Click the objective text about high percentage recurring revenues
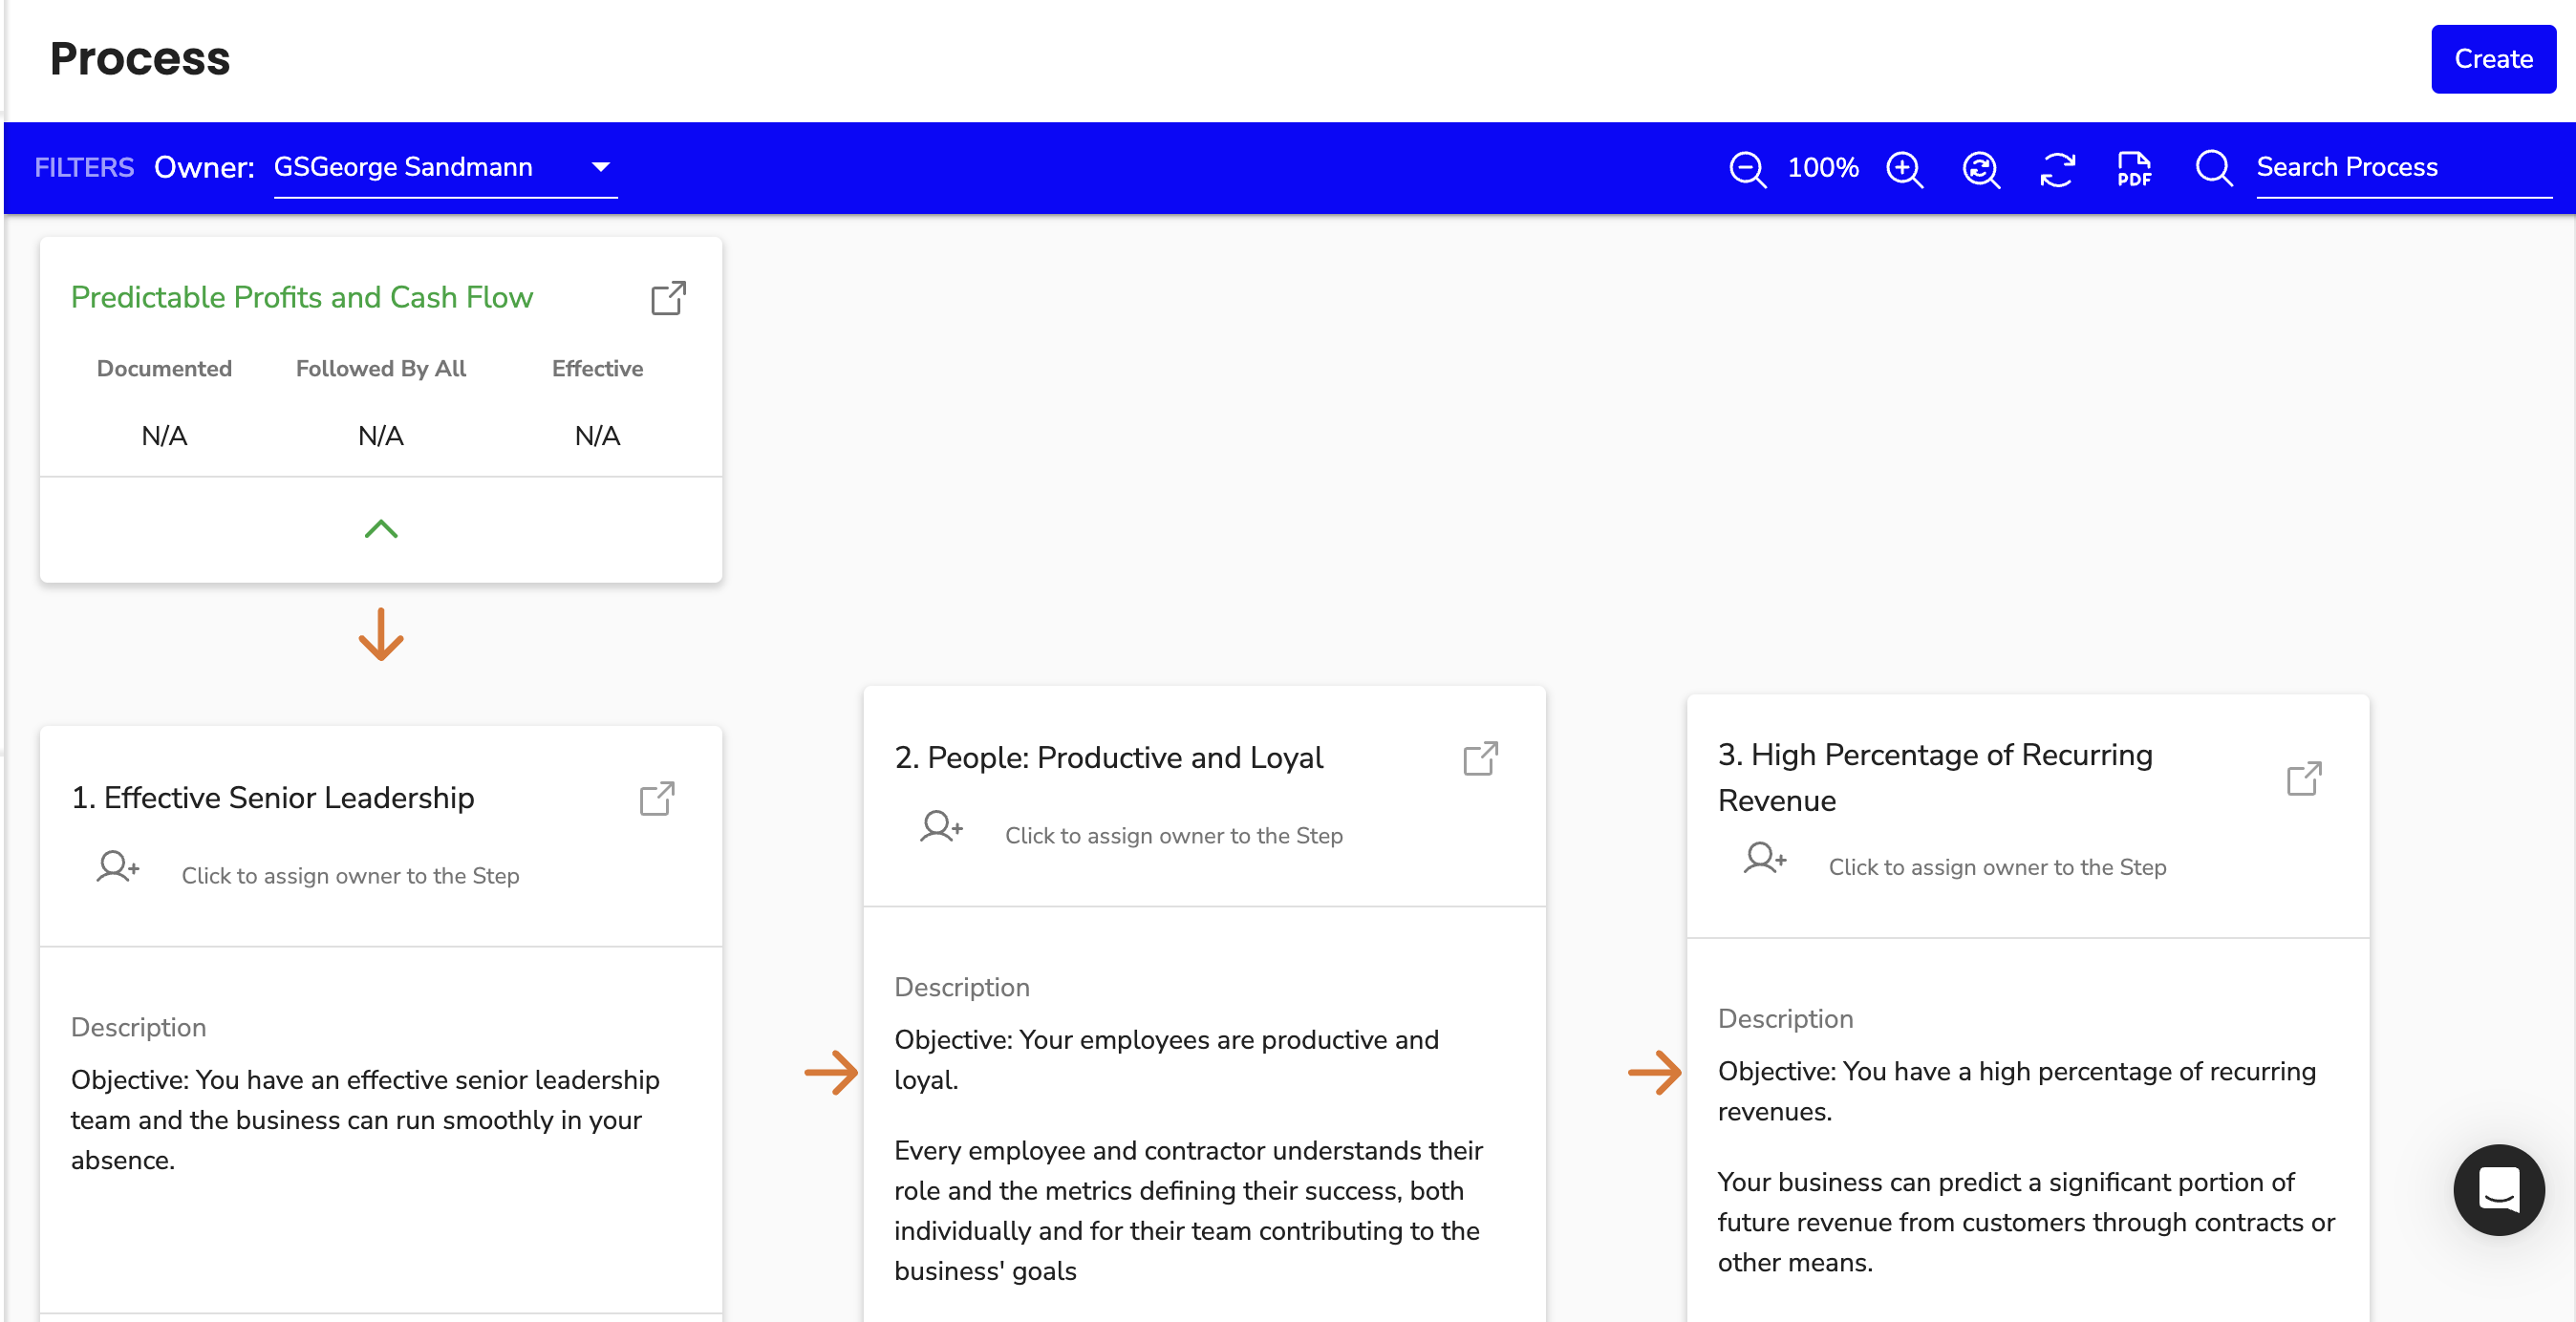Image resolution: width=2576 pixels, height=1322 pixels. click(2016, 1091)
